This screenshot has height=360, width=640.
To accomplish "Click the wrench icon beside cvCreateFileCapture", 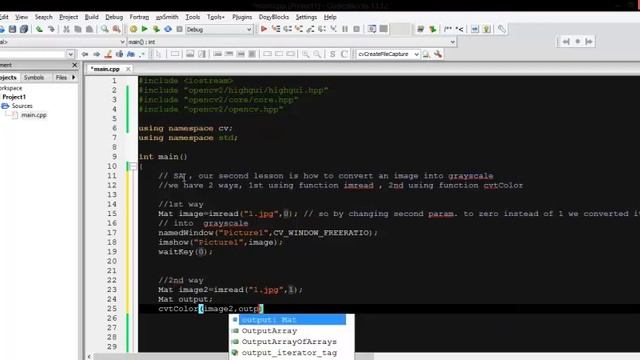I will coord(438,54).
